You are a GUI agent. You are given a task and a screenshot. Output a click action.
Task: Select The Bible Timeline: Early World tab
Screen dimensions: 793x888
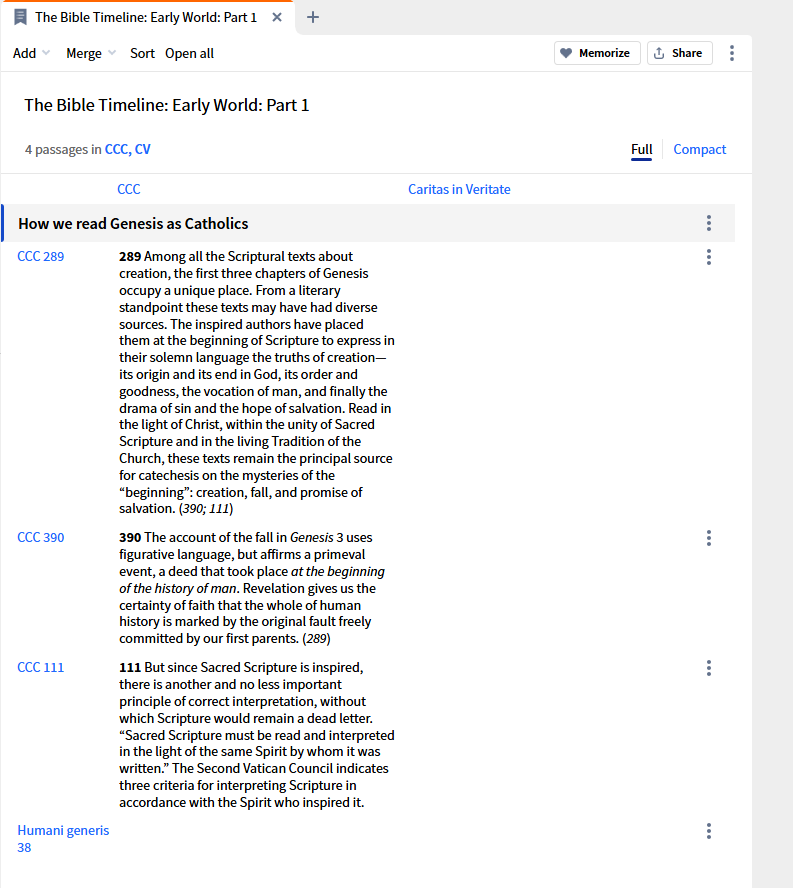[x=146, y=18]
